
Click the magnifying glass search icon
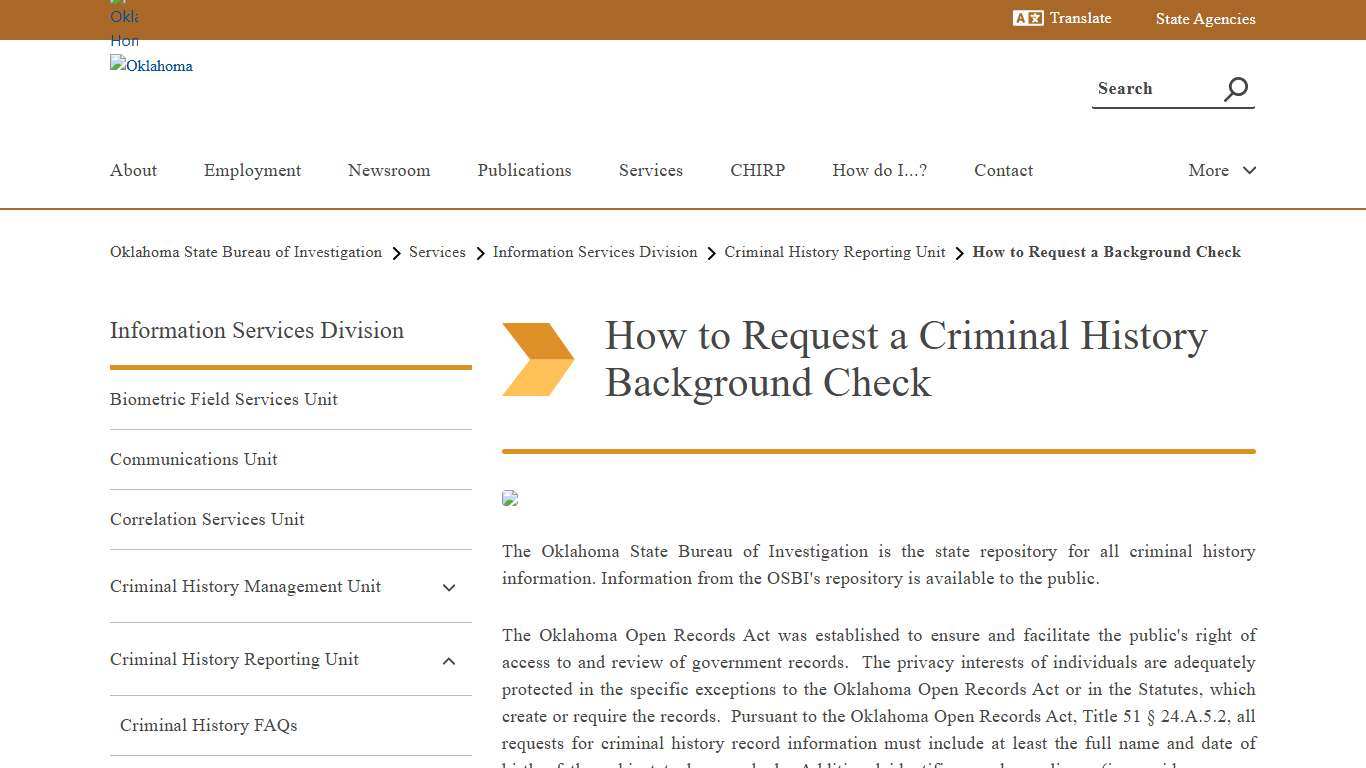1236,89
